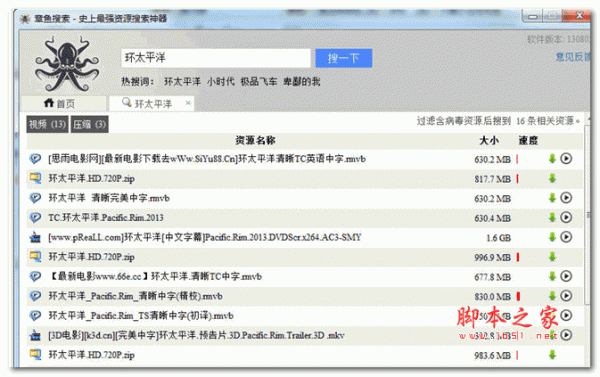Click the 软件版本 version text

(558, 39)
